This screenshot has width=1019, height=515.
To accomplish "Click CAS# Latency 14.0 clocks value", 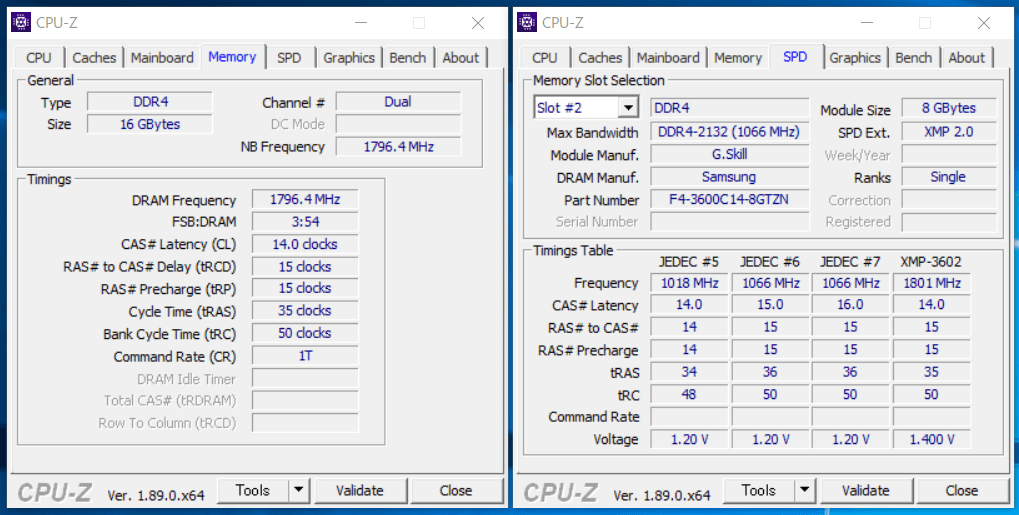I will [x=305, y=244].
